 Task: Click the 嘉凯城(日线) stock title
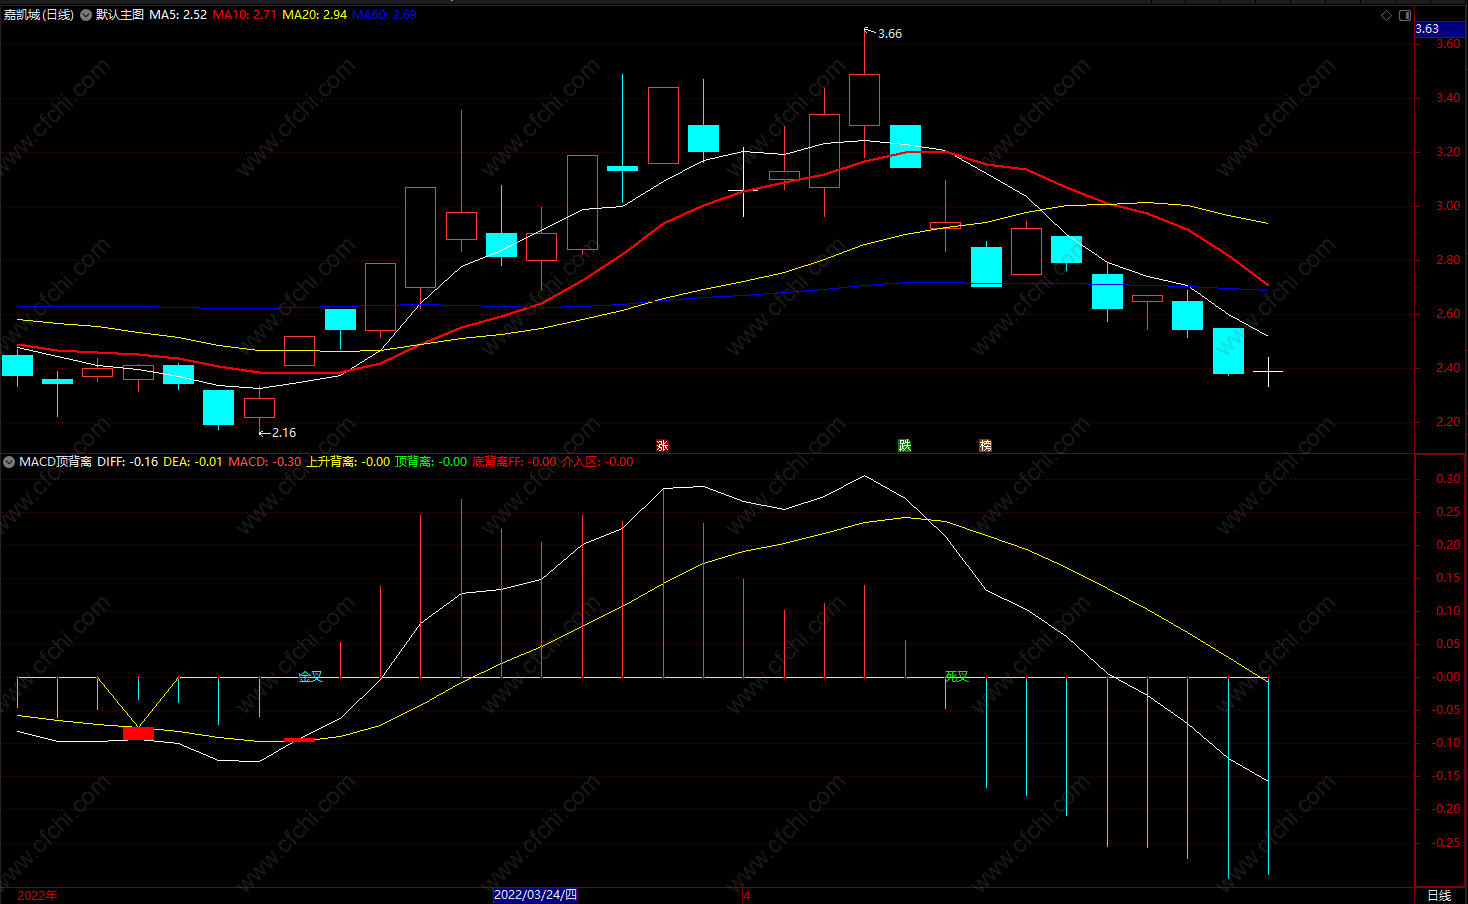click(39, 15)
